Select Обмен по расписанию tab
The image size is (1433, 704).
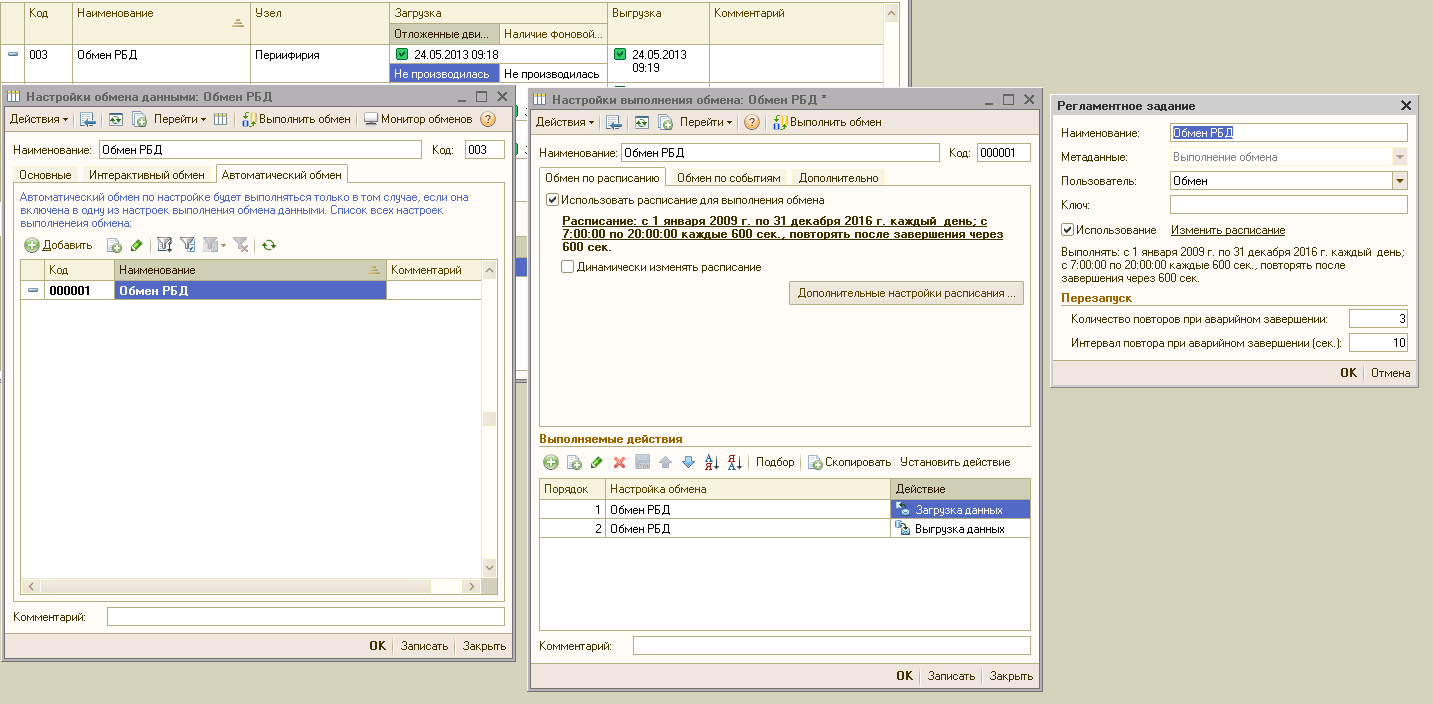[602, 177]
